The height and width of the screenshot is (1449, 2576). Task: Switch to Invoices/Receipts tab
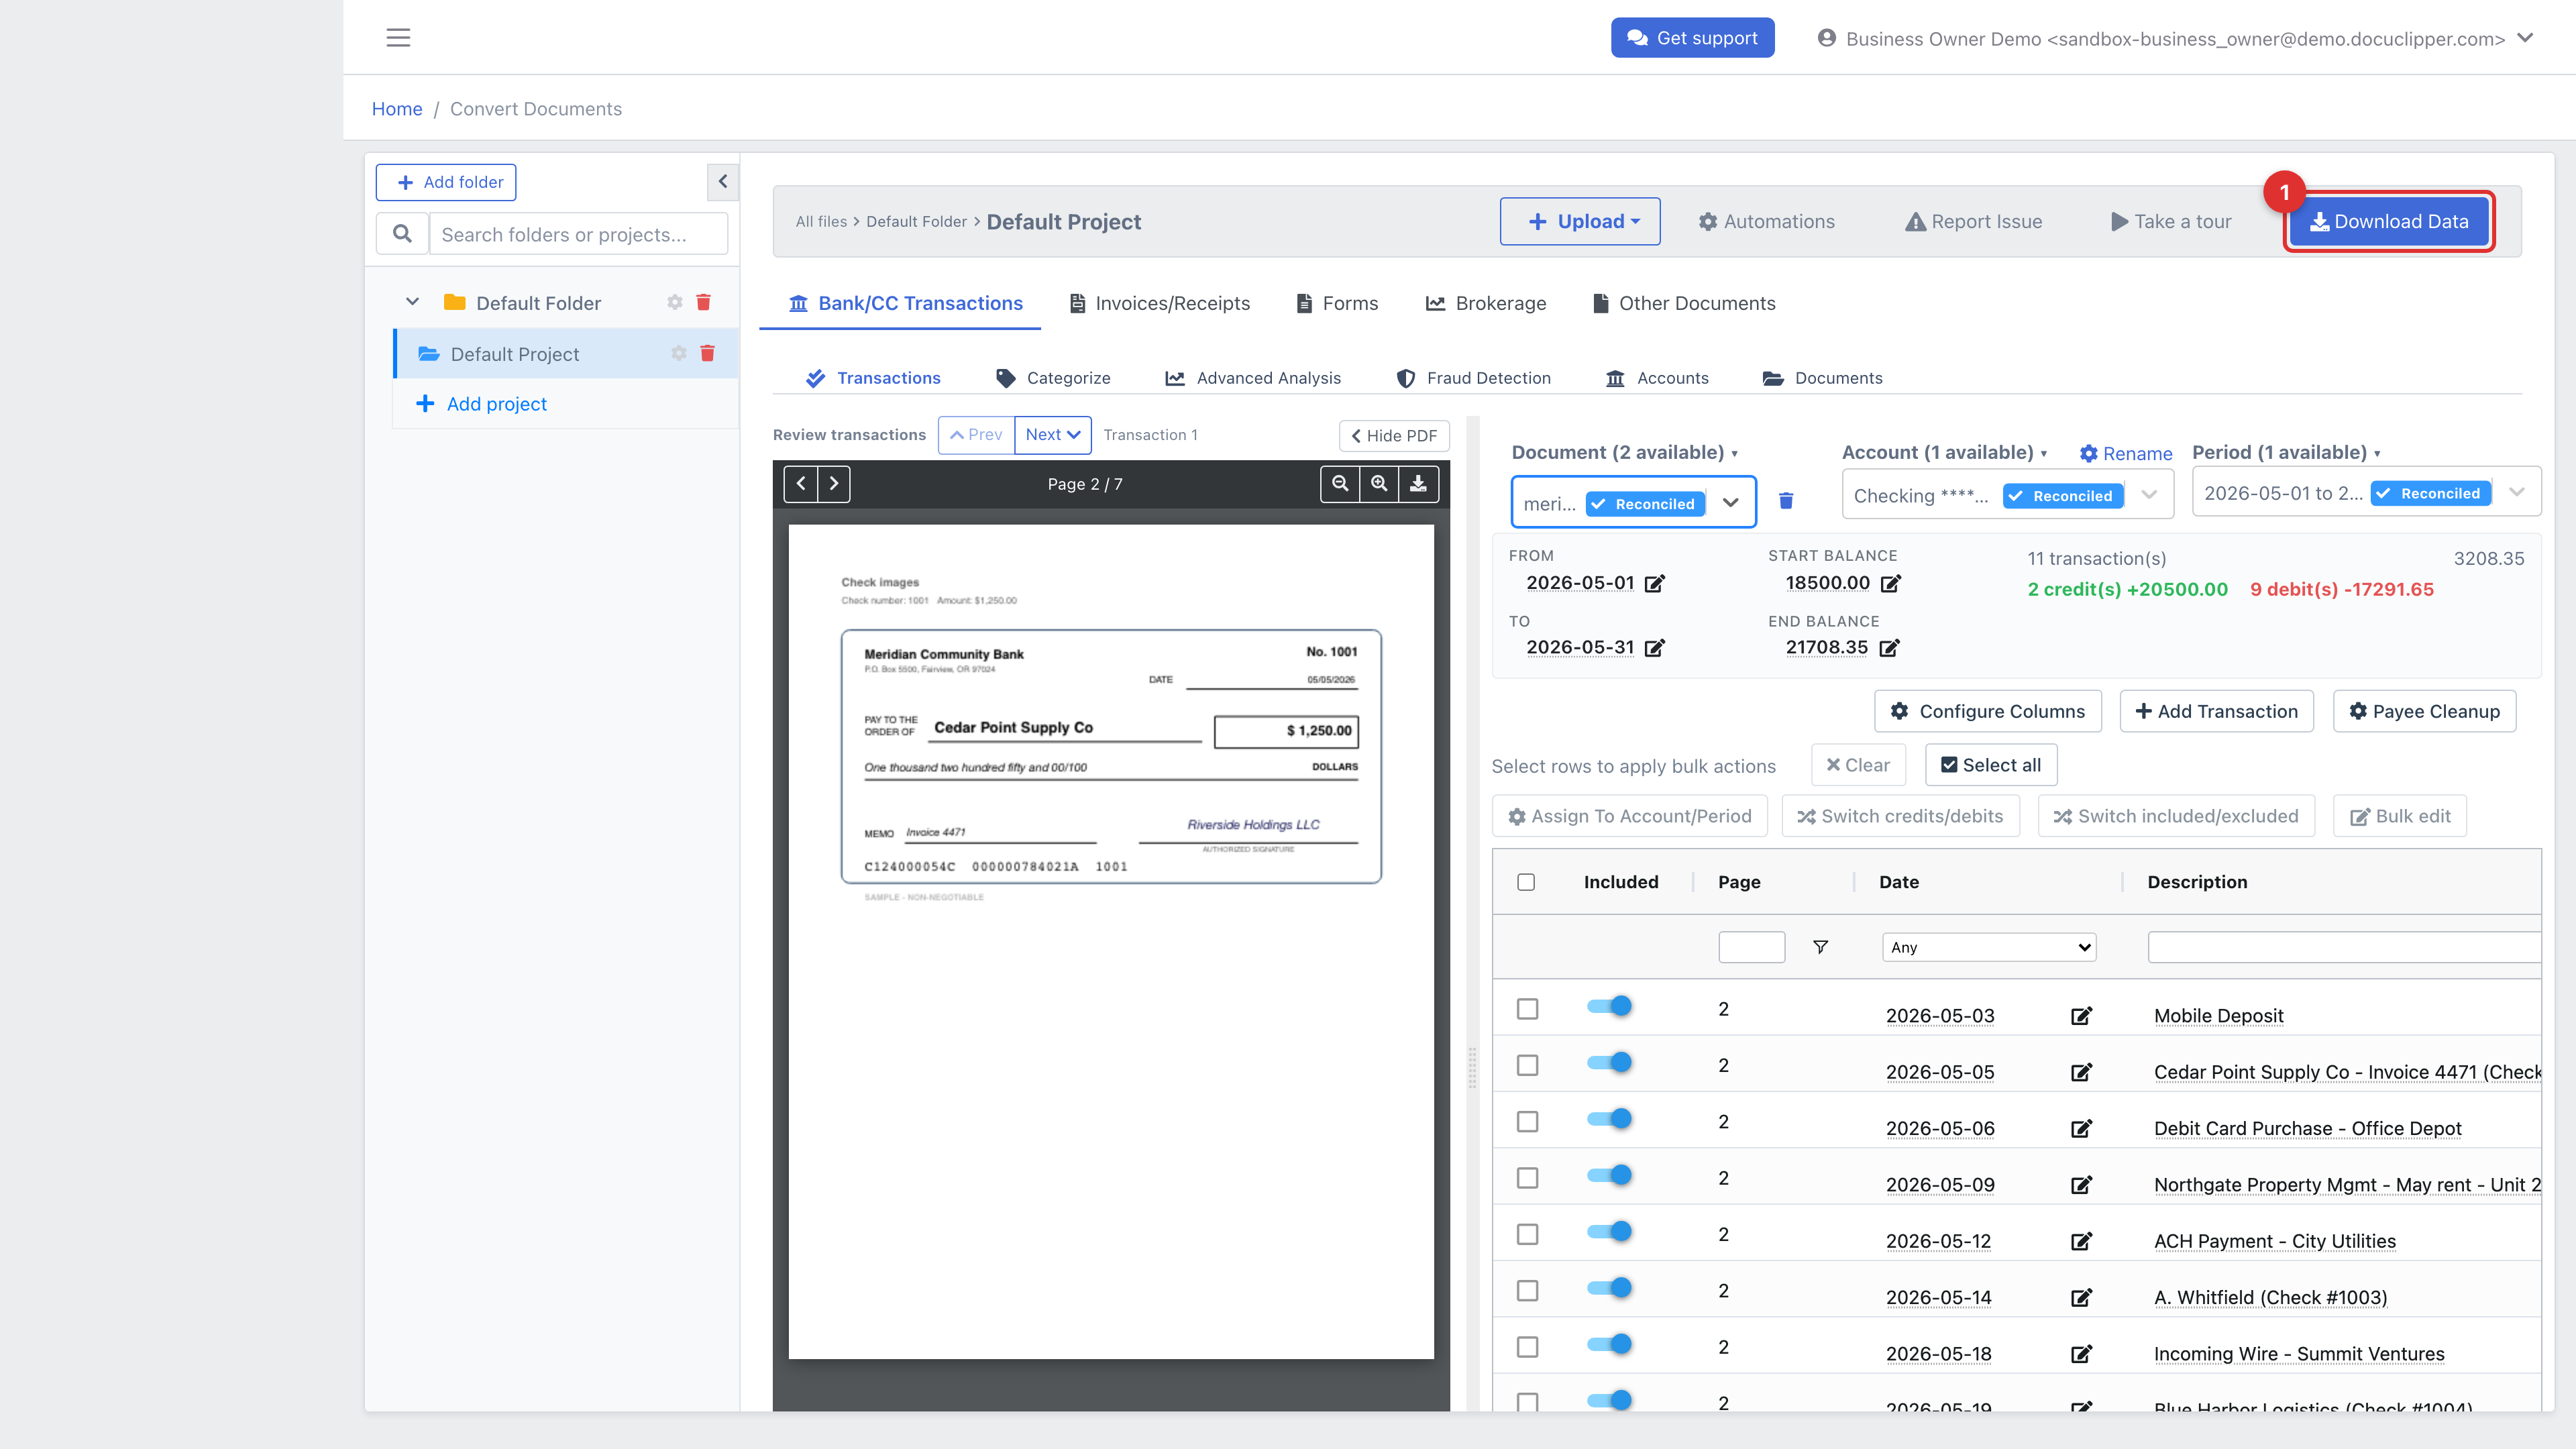1160,303
